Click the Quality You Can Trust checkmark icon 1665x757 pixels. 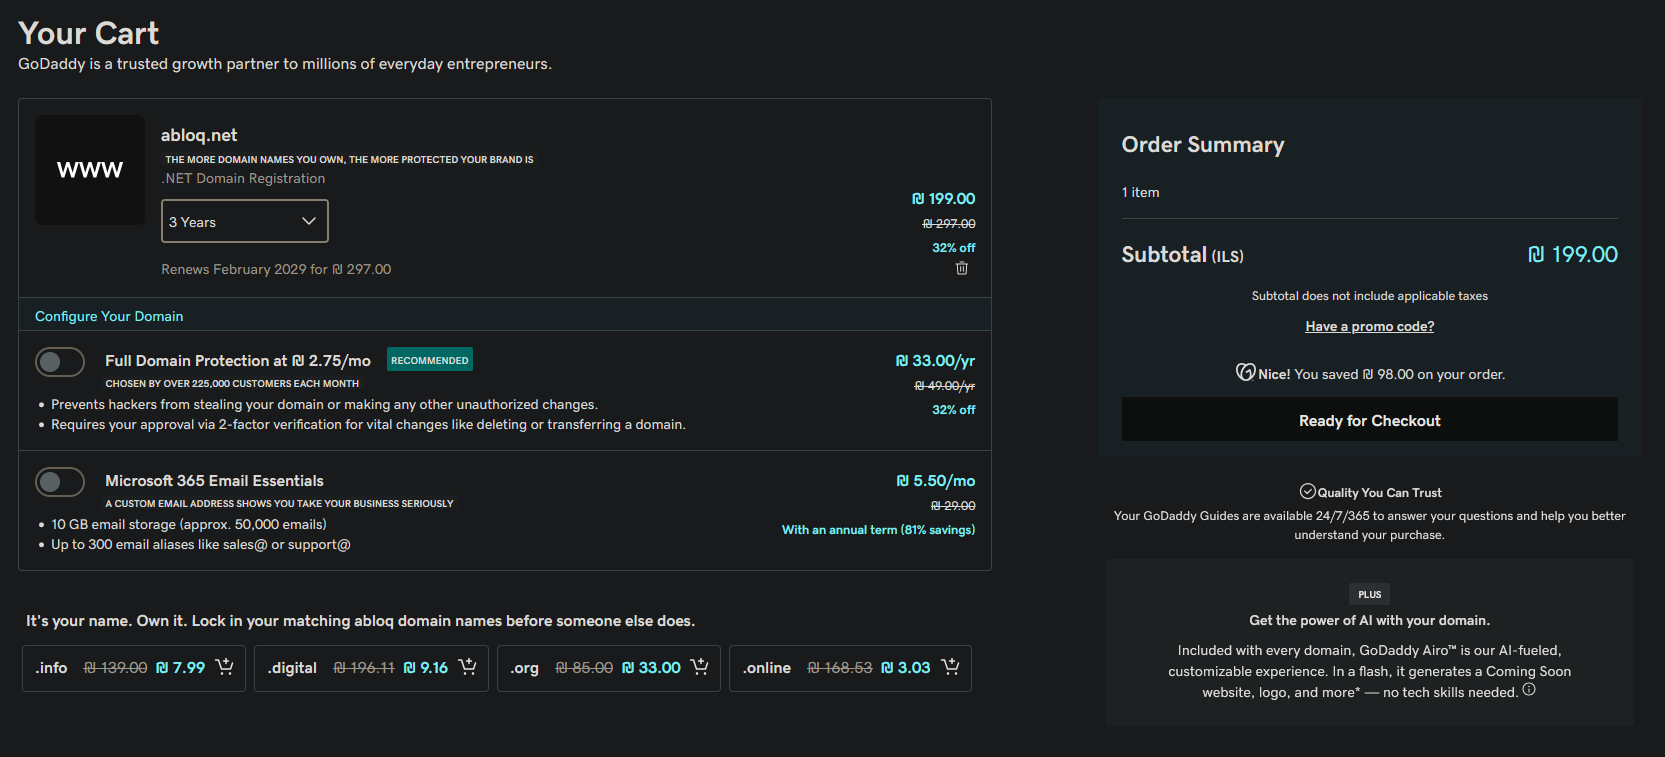[x=1307, y=491]
